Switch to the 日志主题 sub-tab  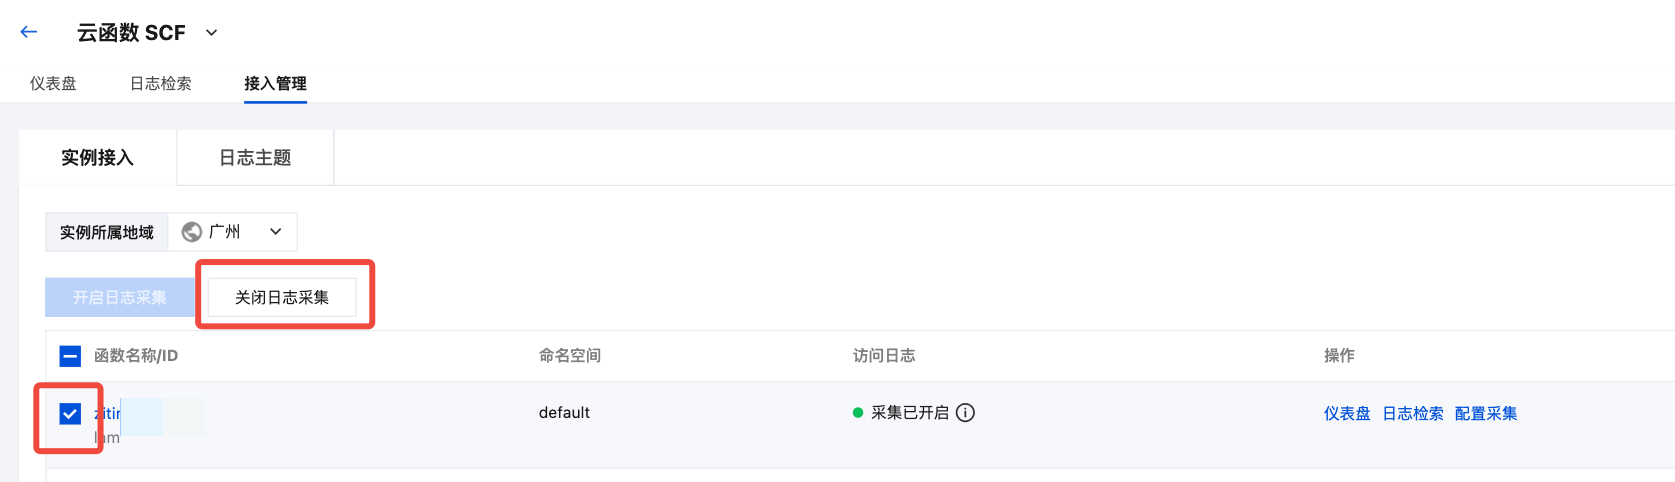coord(255,158)
